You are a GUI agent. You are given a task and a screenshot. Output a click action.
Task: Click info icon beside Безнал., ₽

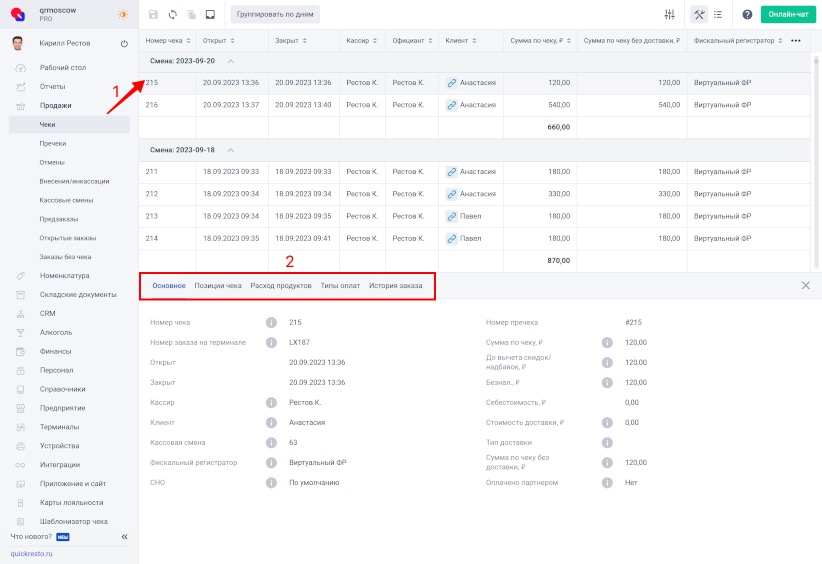coord(607,383)
